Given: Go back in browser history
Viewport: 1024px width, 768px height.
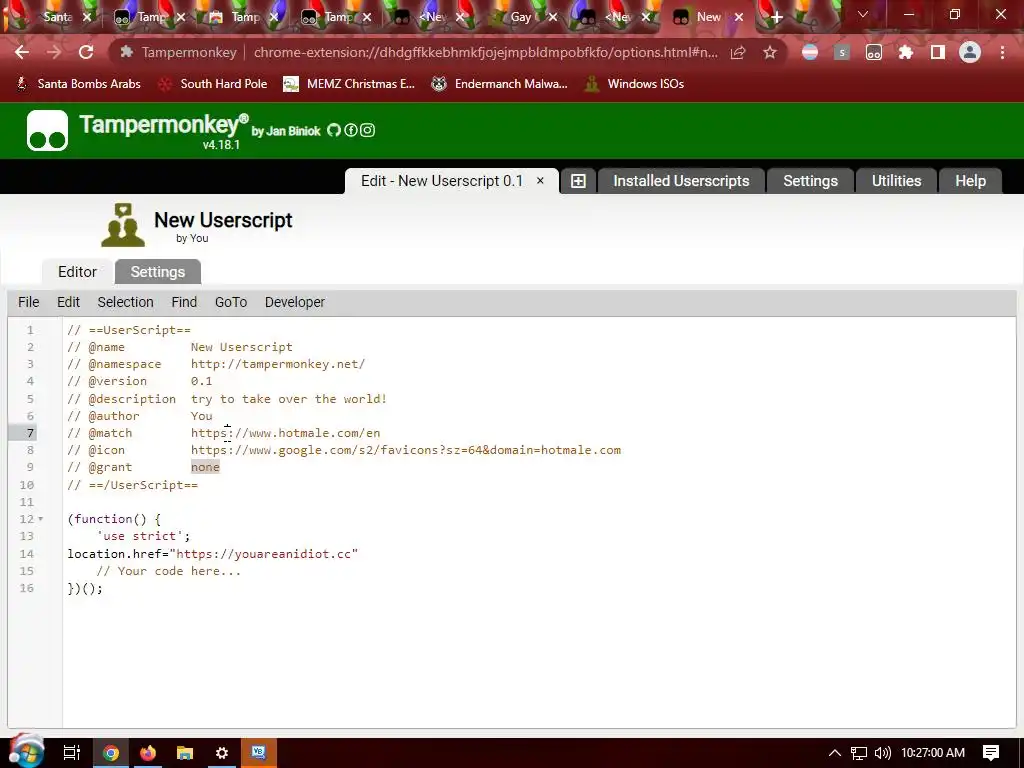Looking at the screenshot, I should (x=22, y=52).
